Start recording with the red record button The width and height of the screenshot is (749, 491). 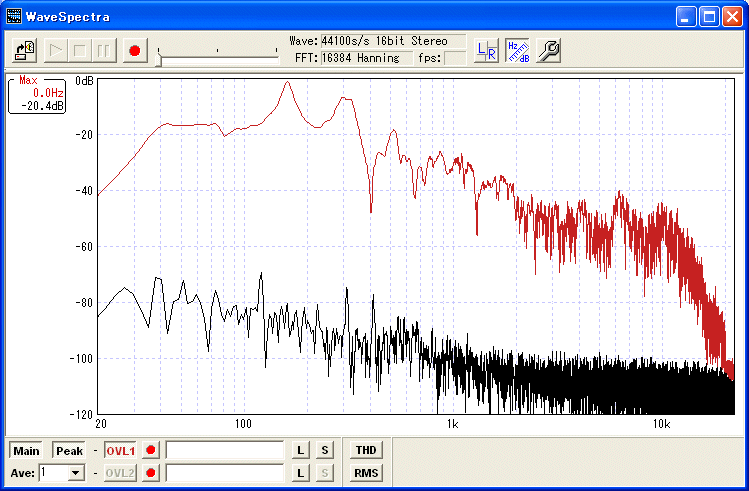136,50
